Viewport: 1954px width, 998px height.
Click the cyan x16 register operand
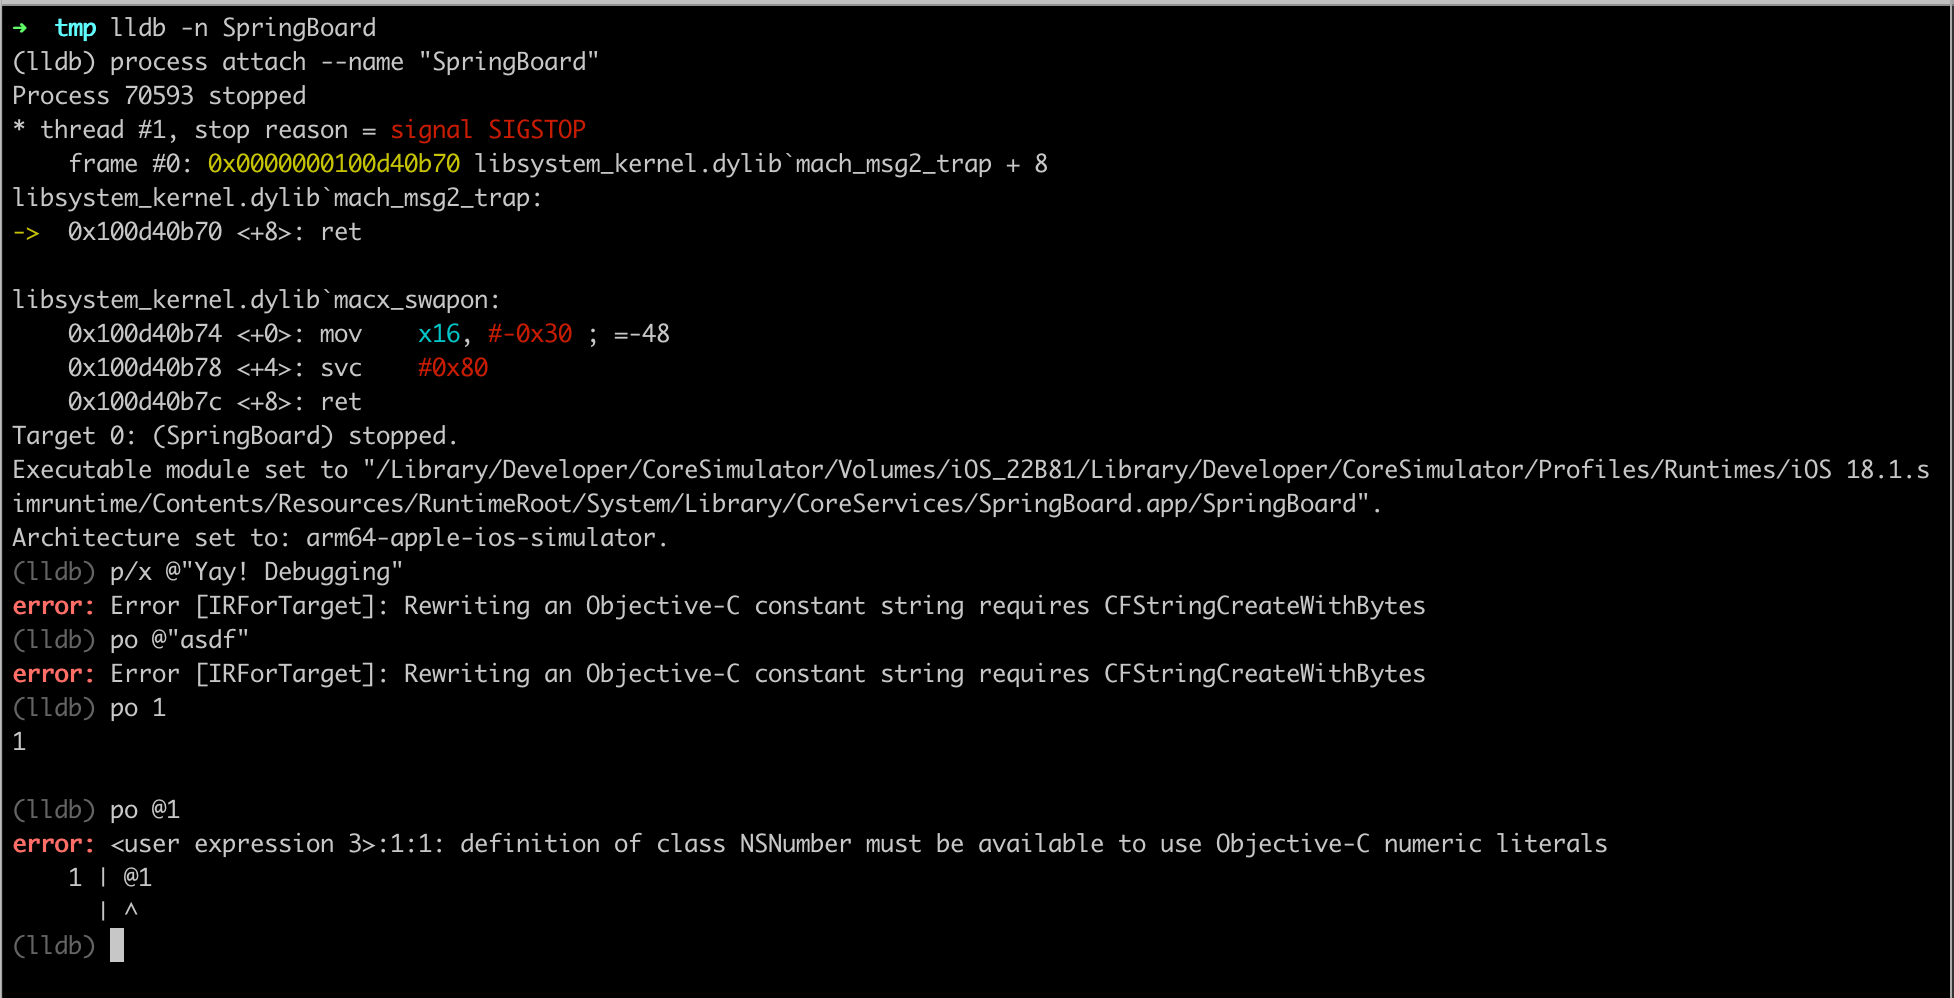439,334
